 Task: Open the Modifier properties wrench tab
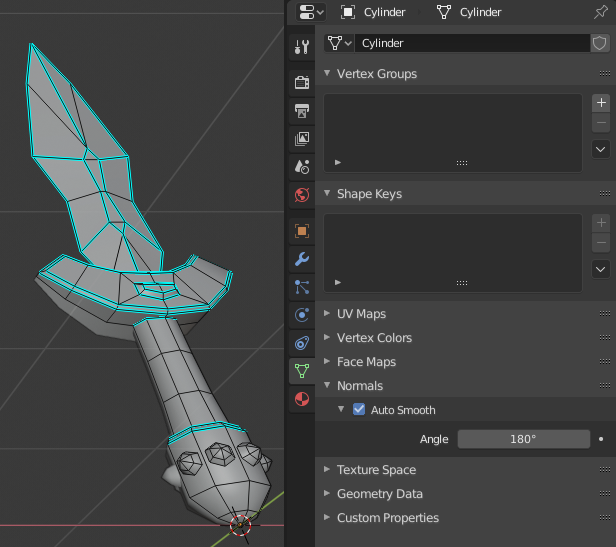click(x=302, y=259)
